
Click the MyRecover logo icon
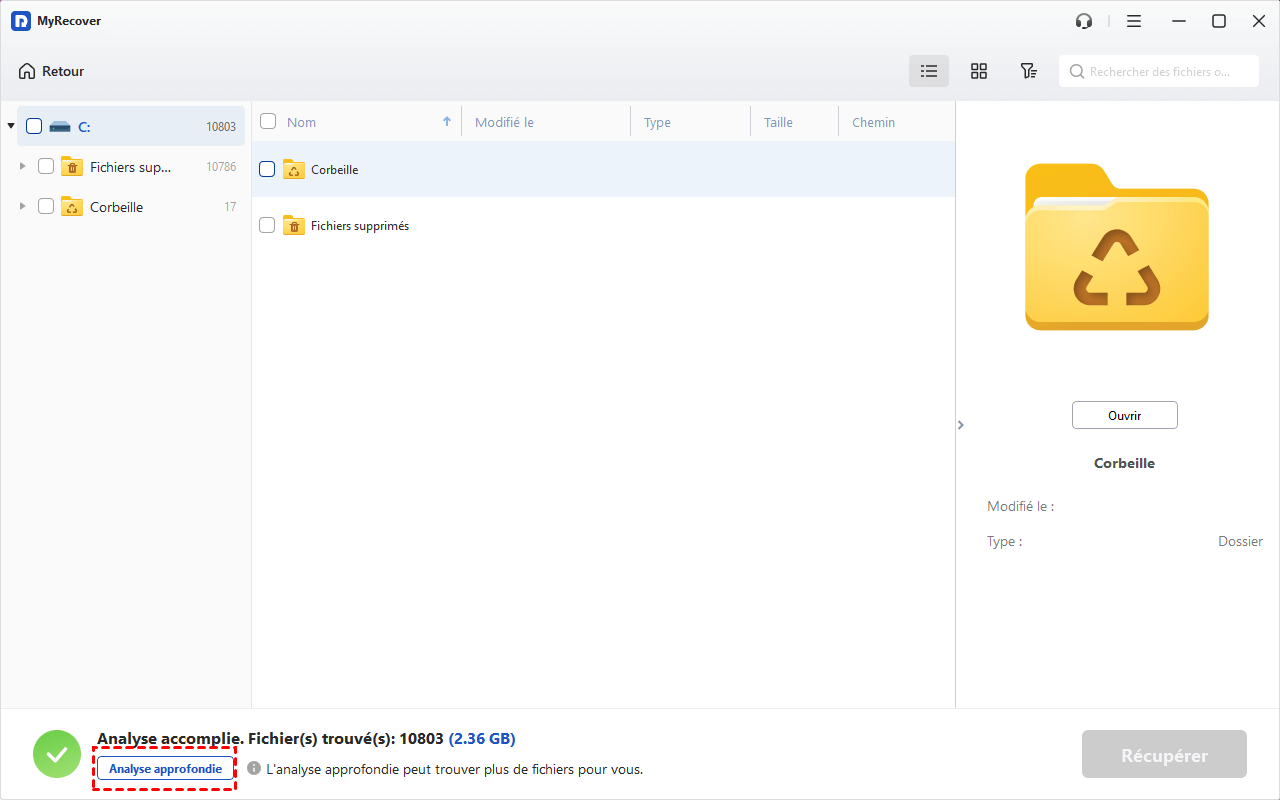(21, 21)
